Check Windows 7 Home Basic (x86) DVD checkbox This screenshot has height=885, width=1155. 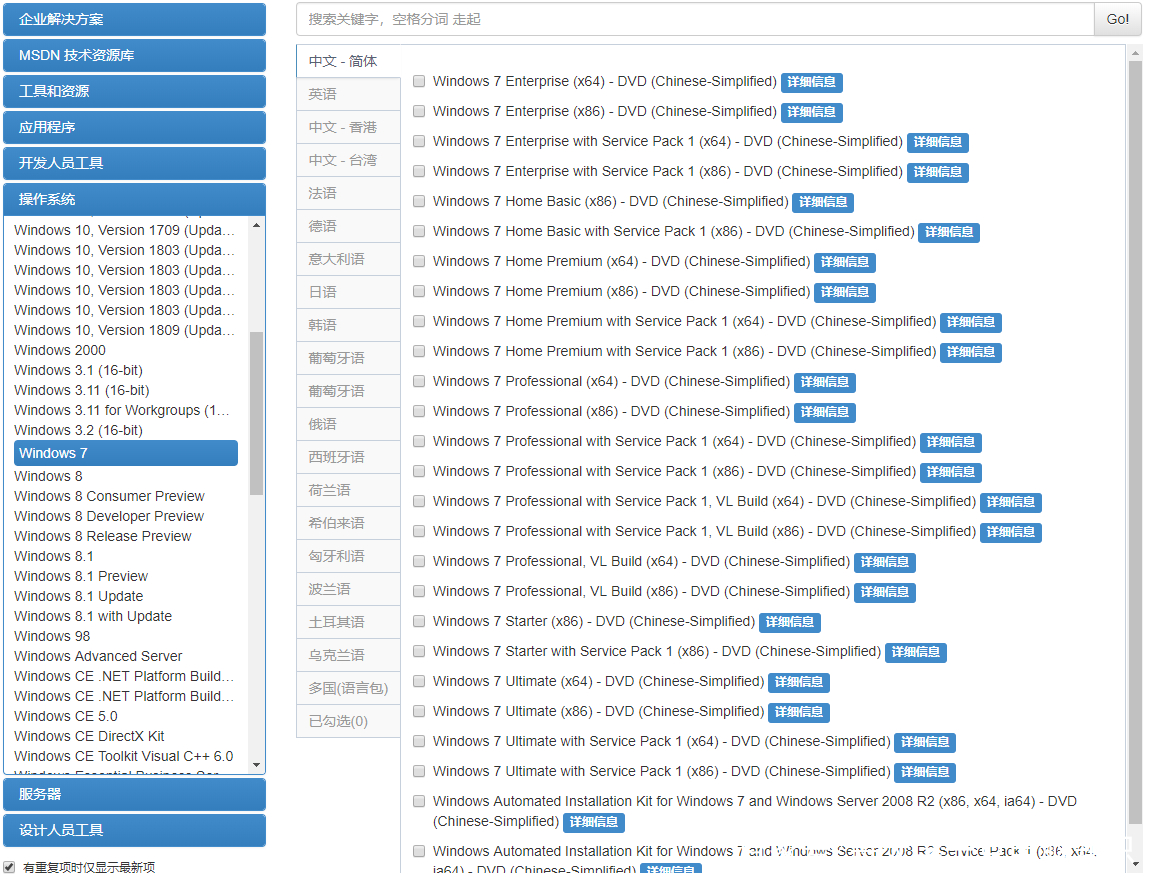[419, 201]
